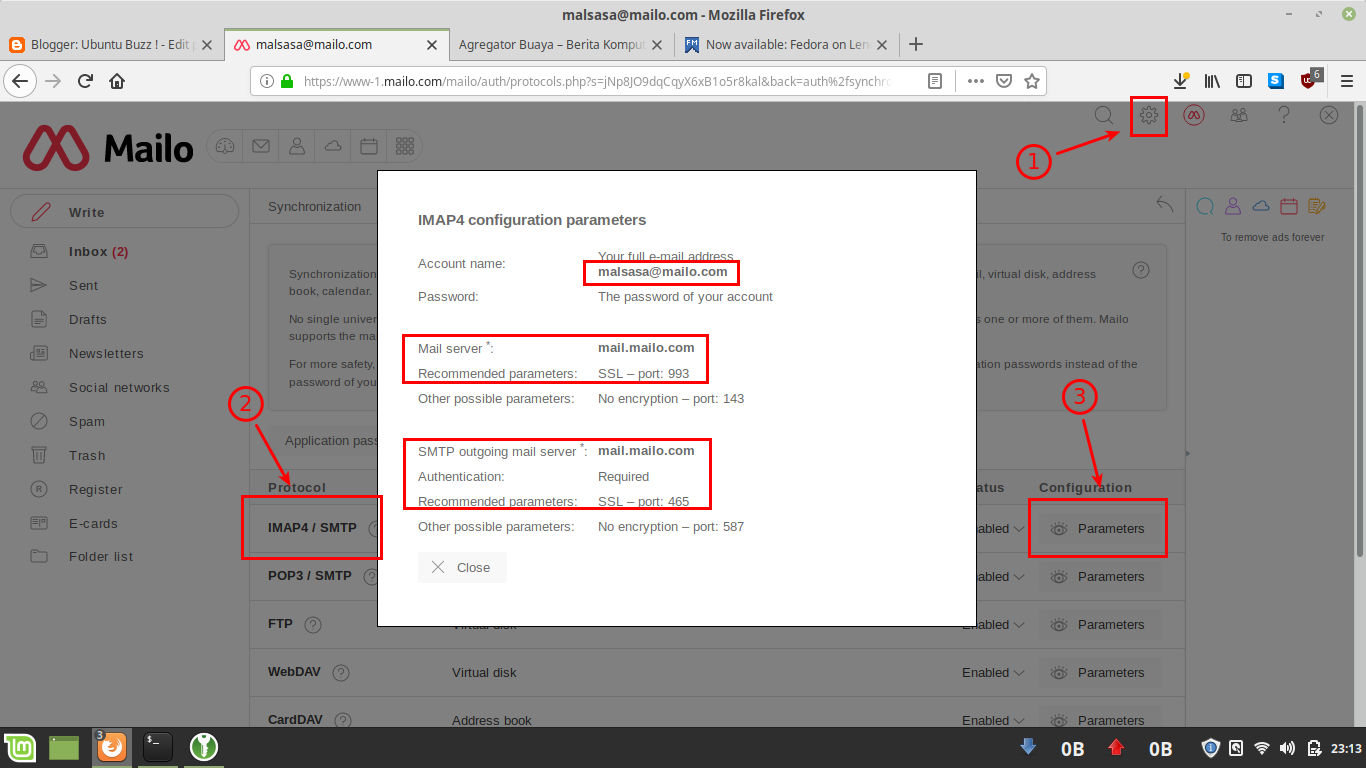Open the apps grid icon in Mailo toolbar
The width and height of the screenshot is (1366, 768).
[405, 146]
